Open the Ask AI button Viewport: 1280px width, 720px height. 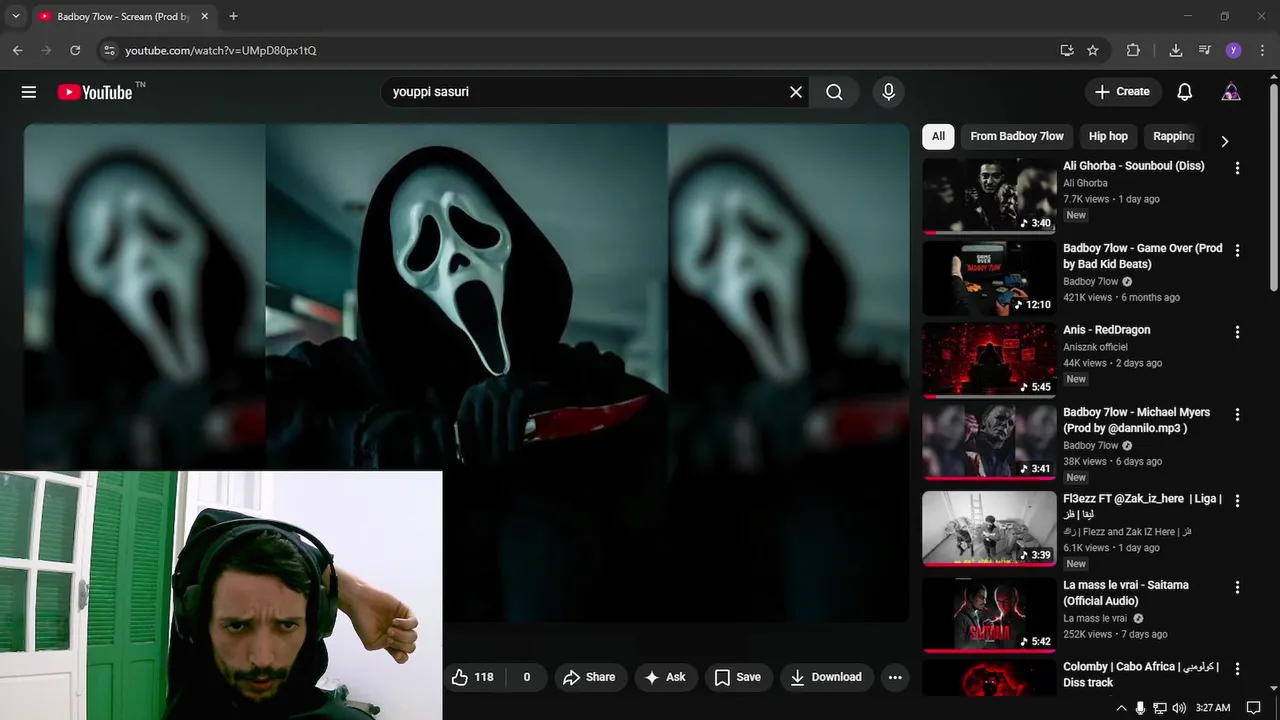(x=666, y=677)
